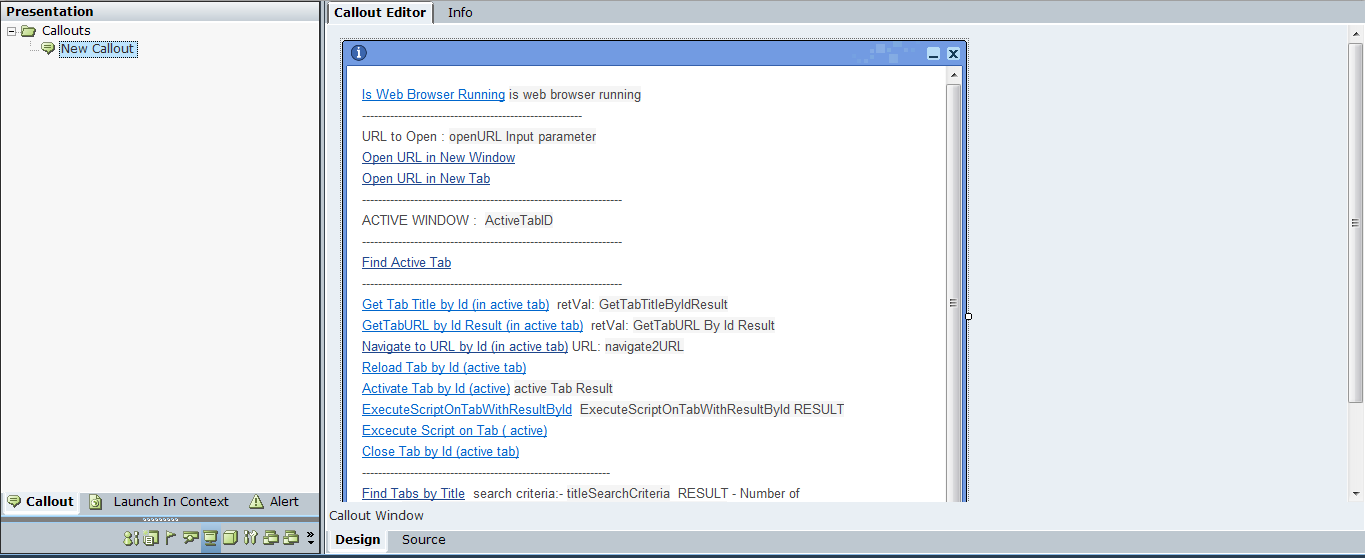Select New Callout in the tree
The width and height of the screenshot is (1365, 558).
point(97,49)
